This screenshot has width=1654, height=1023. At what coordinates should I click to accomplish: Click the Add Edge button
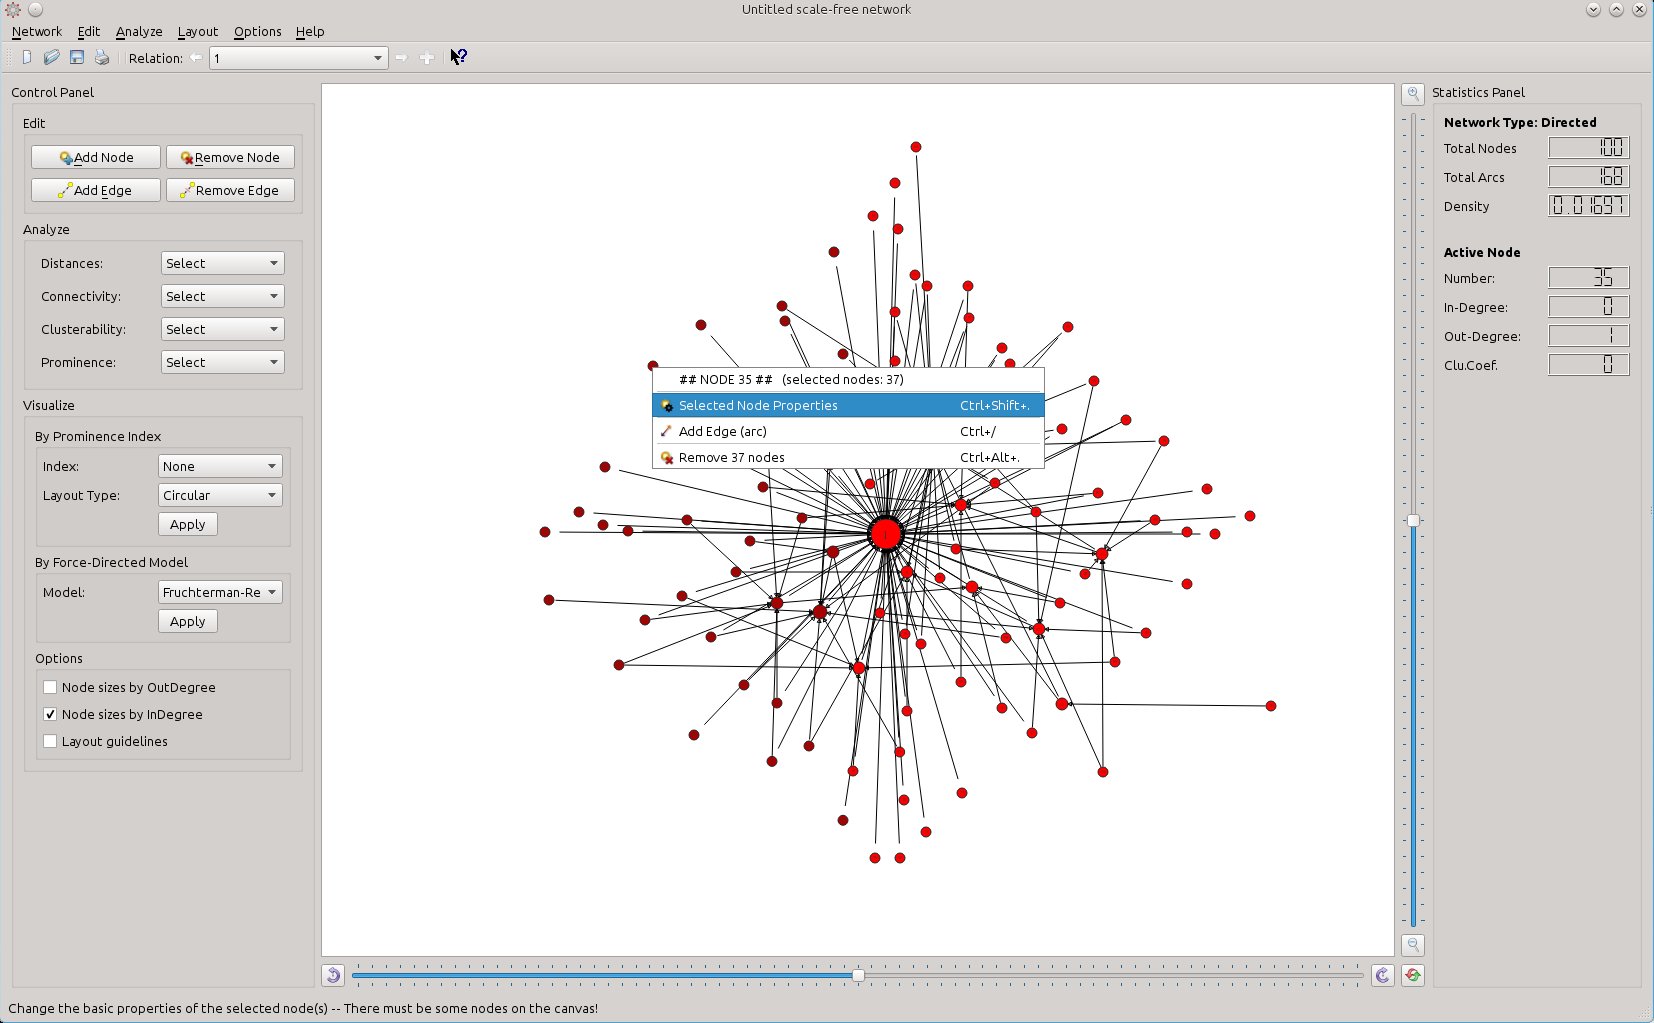(96, 190)
